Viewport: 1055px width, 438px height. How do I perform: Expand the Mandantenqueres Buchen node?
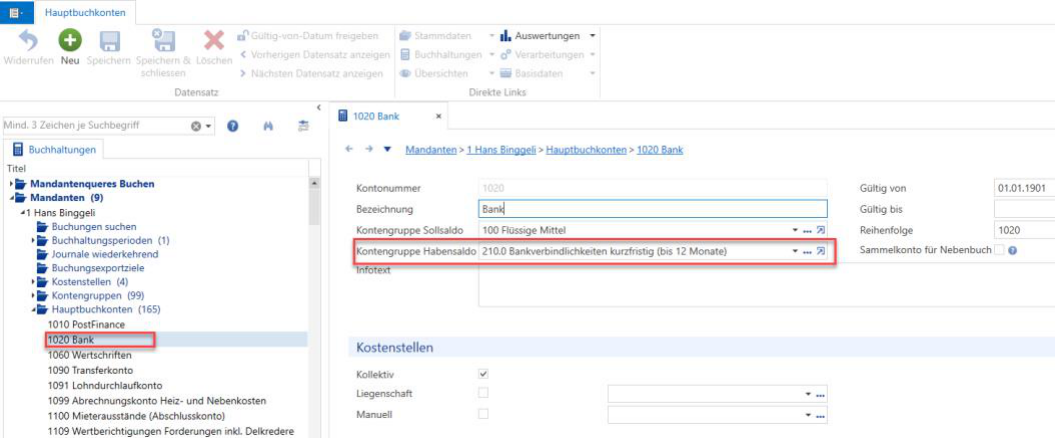[x=12, y=184]
